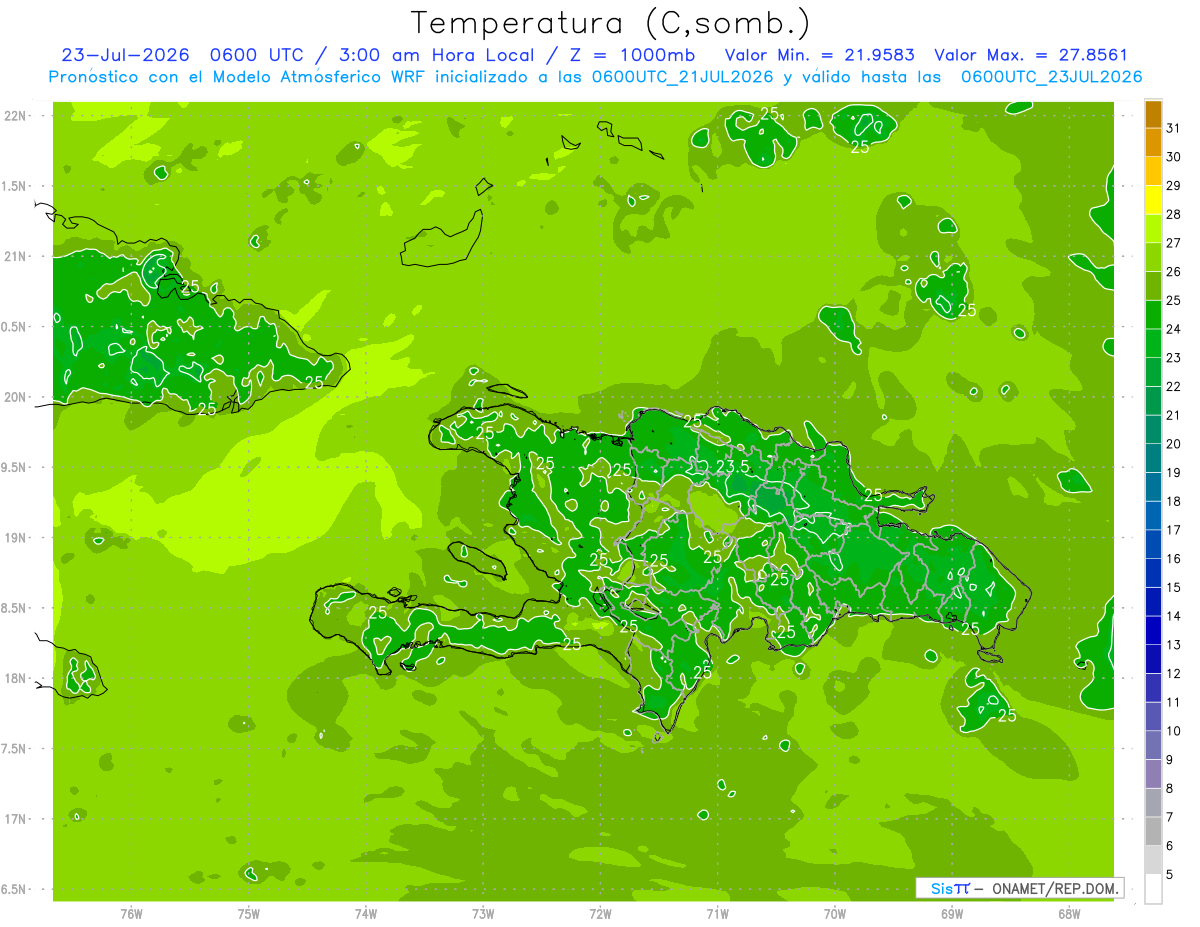The width and height of the screenshot is (1200, 927).
Task: Click the '23.5' contour label on map
Action: tap(733, 466)
